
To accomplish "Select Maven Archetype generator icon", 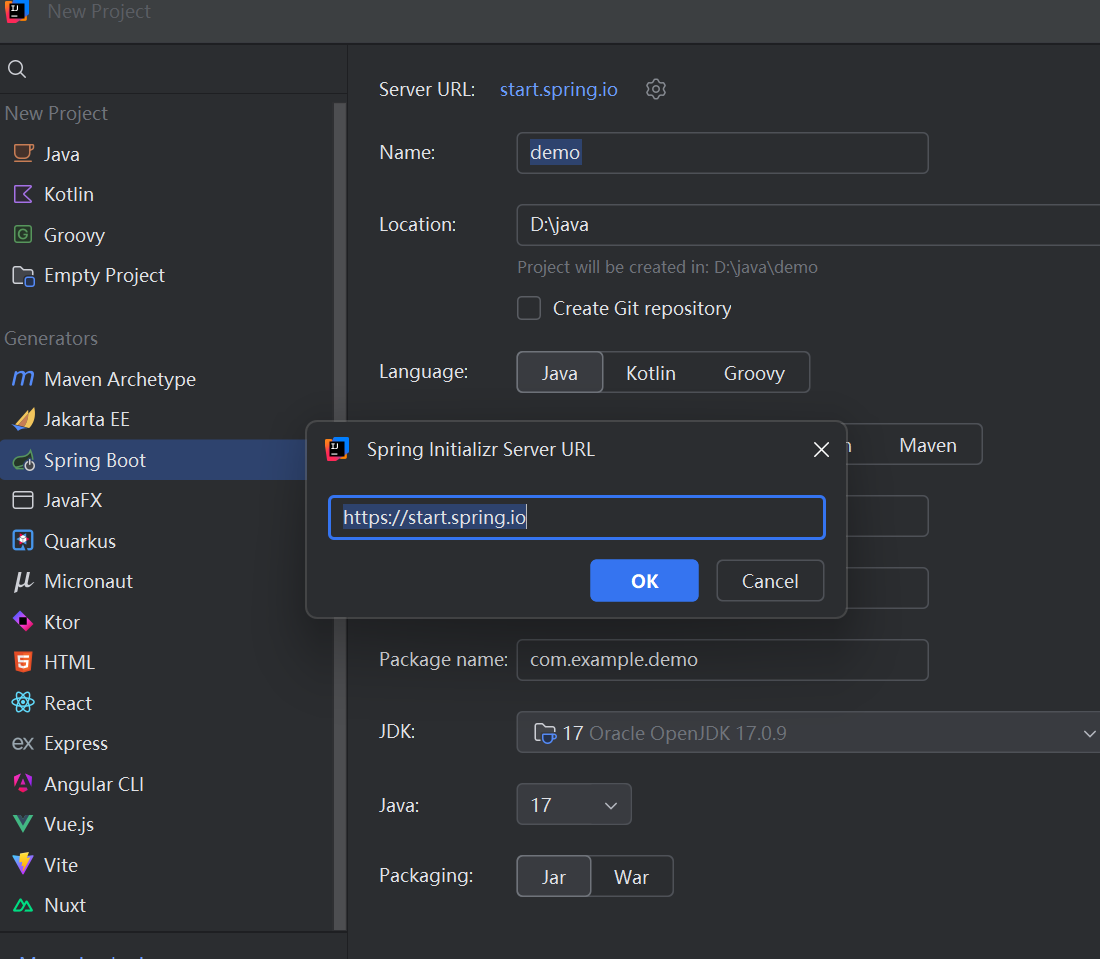I will [x=23, y=379].
